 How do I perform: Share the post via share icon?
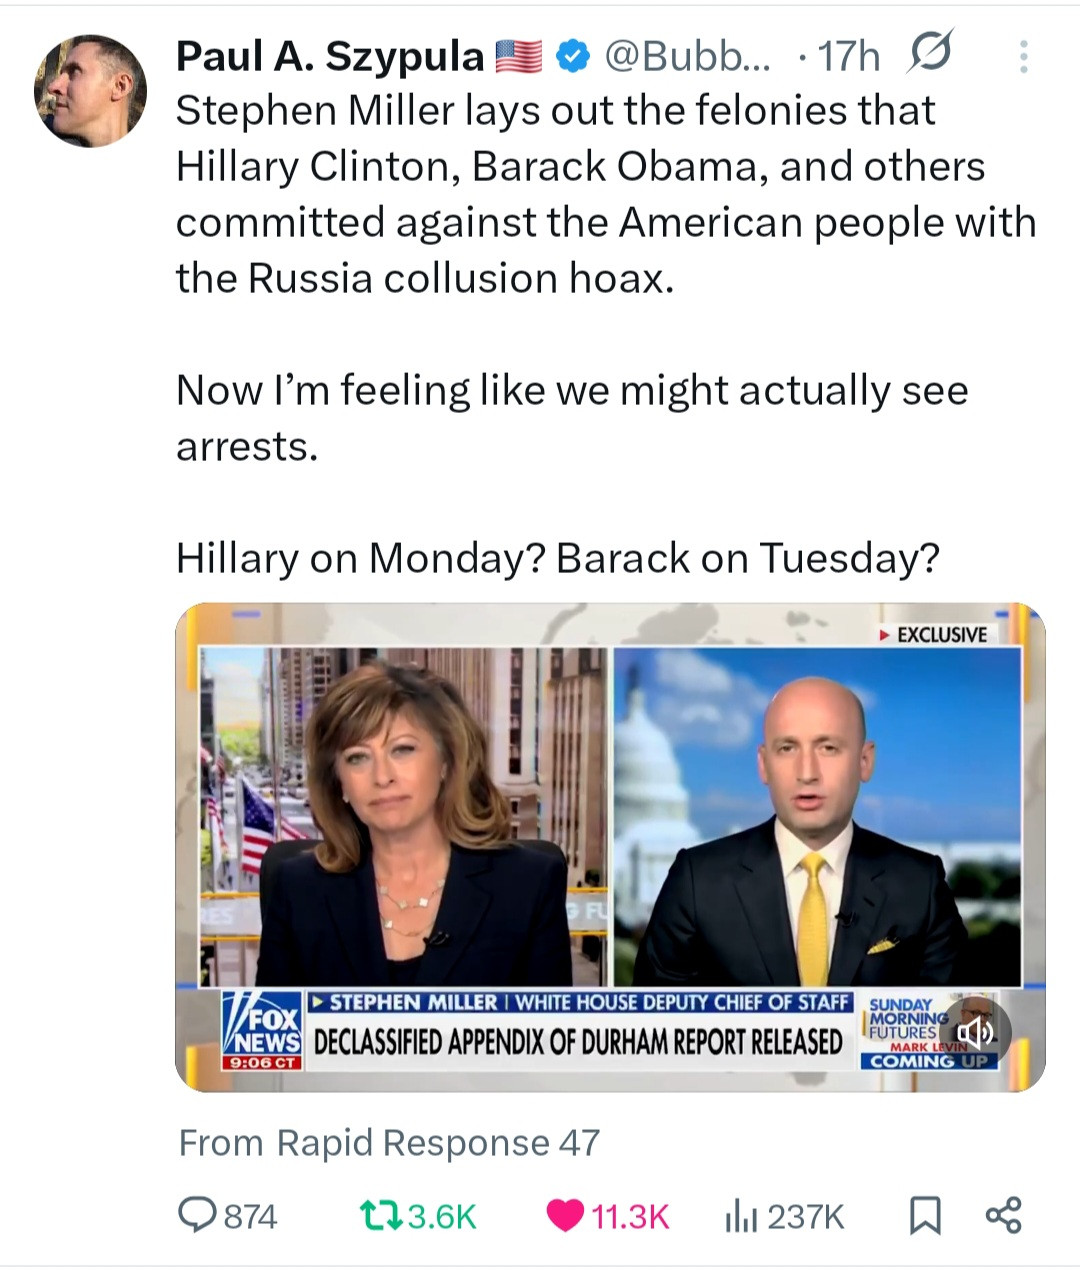(x=1003, y=1215)
